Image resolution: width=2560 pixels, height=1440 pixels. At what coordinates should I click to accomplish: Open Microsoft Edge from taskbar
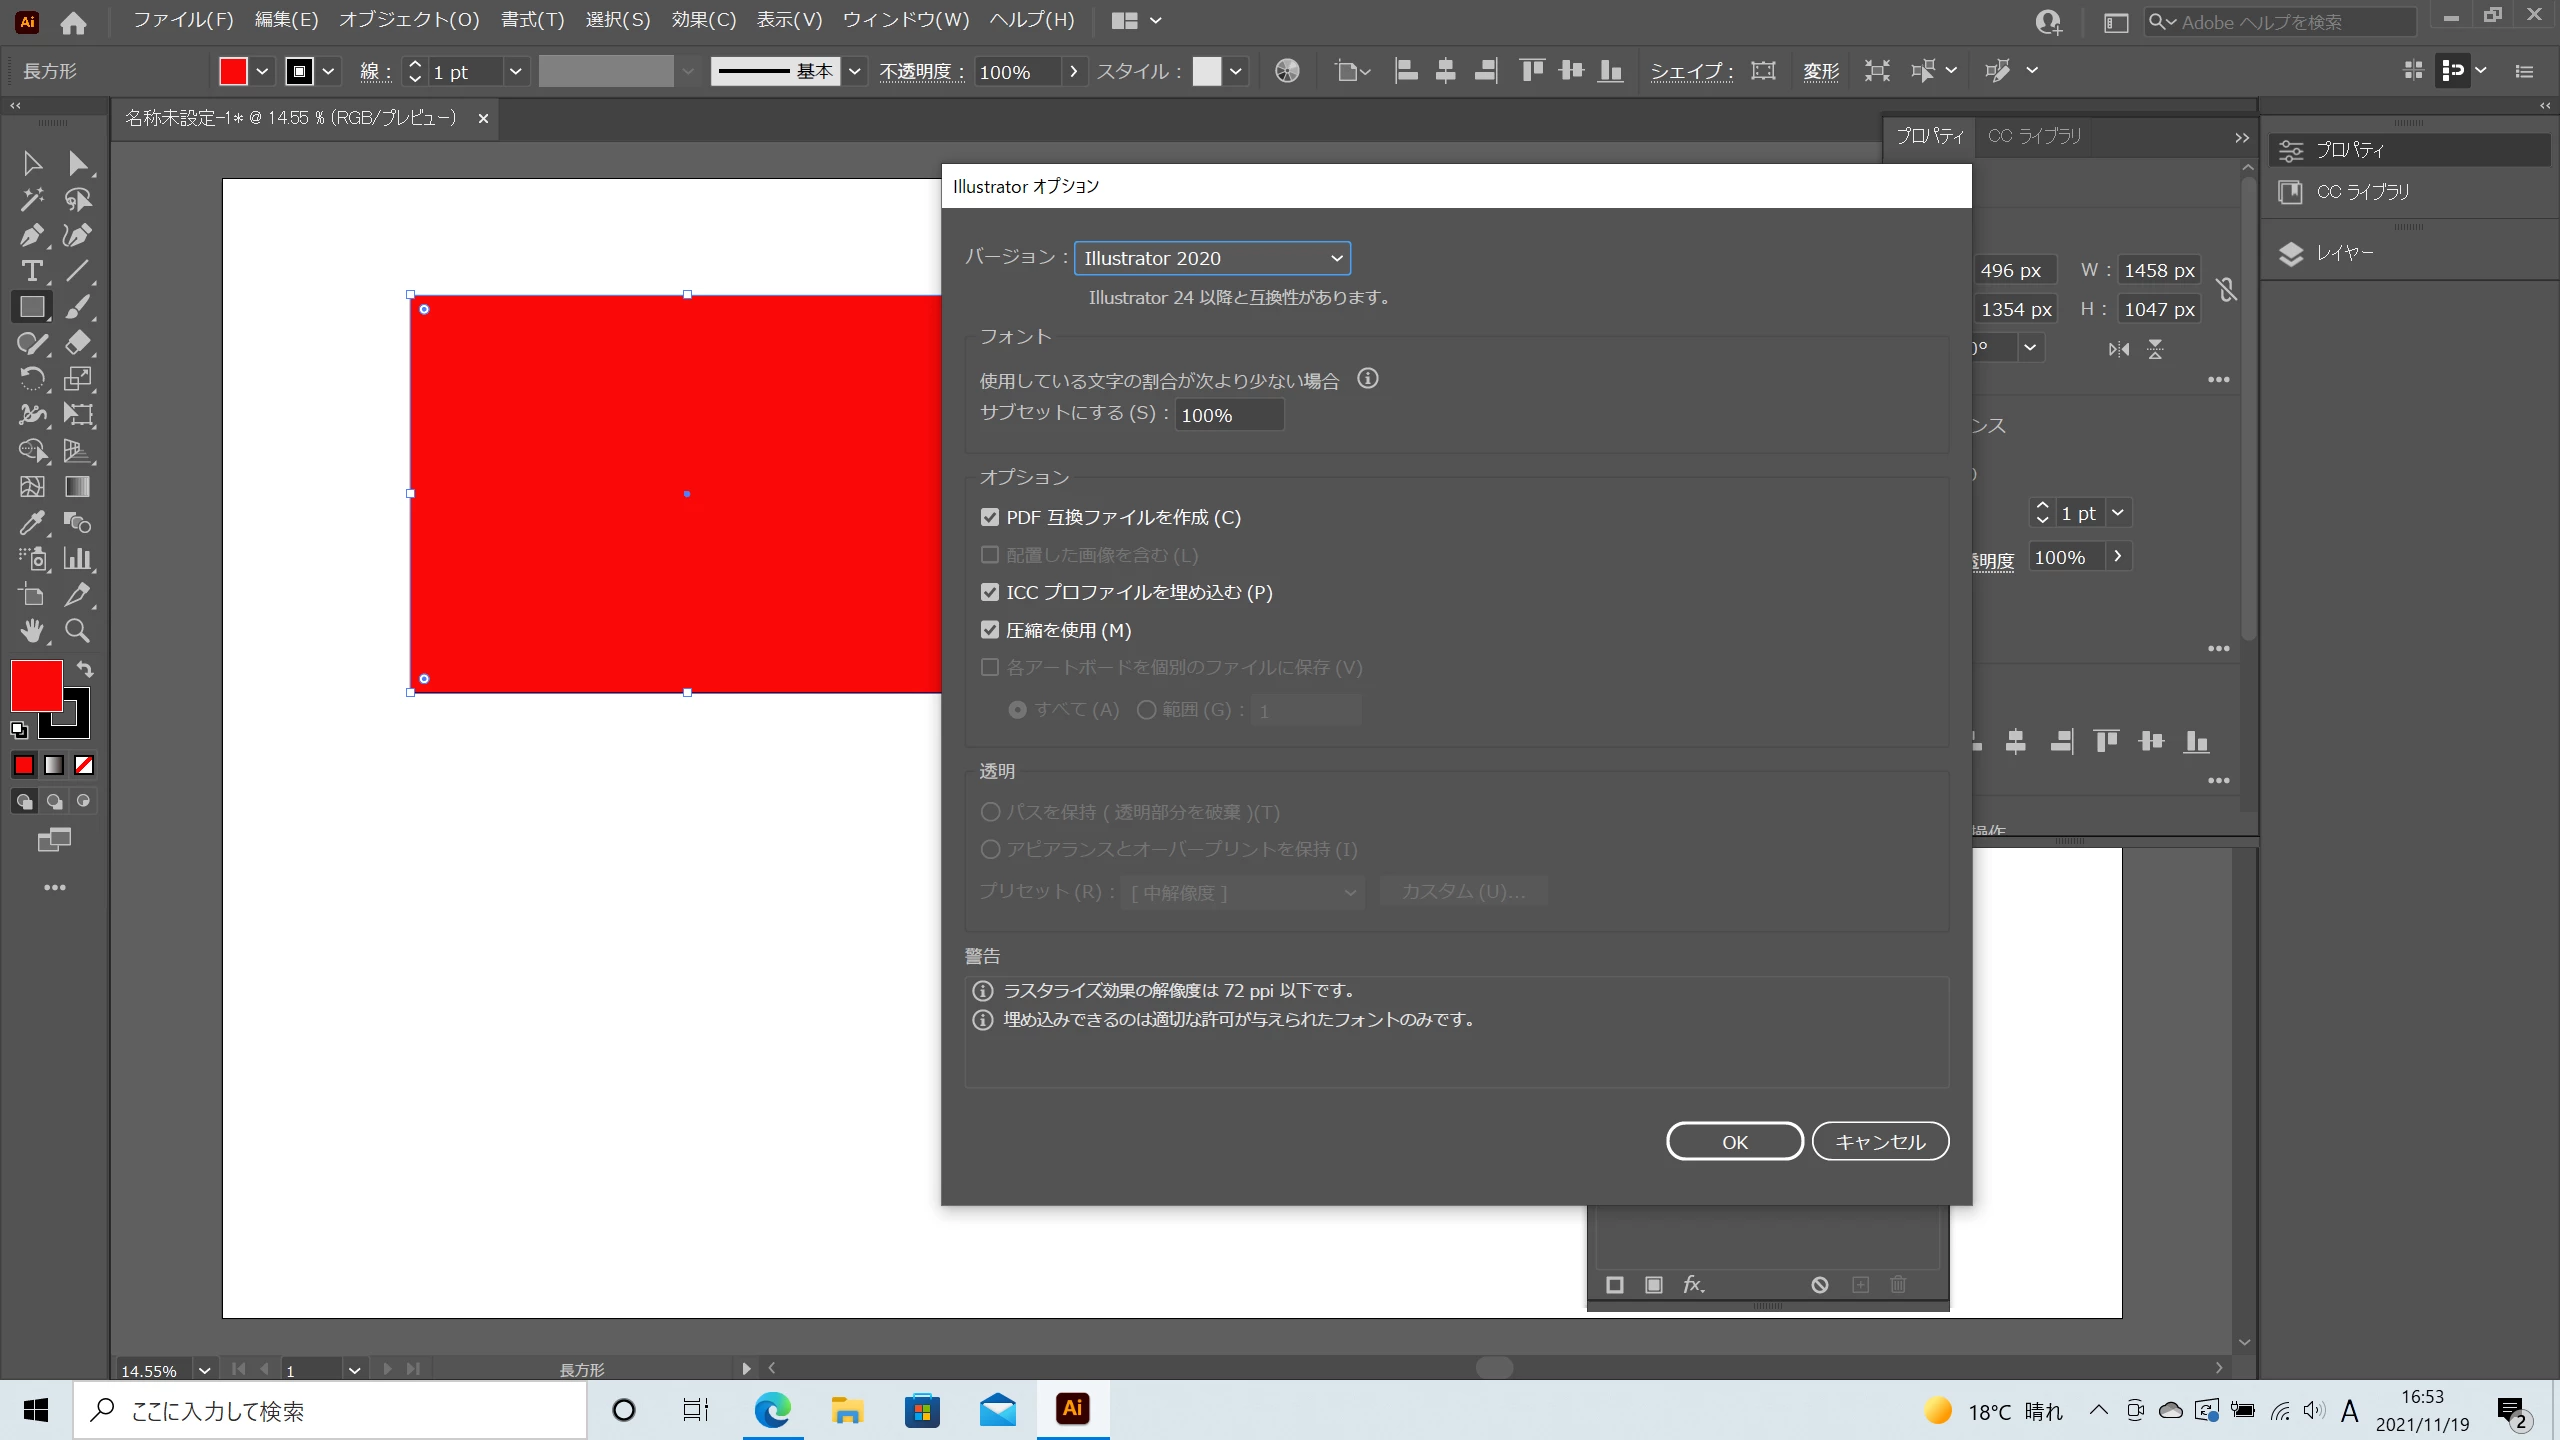point(772,1410)
